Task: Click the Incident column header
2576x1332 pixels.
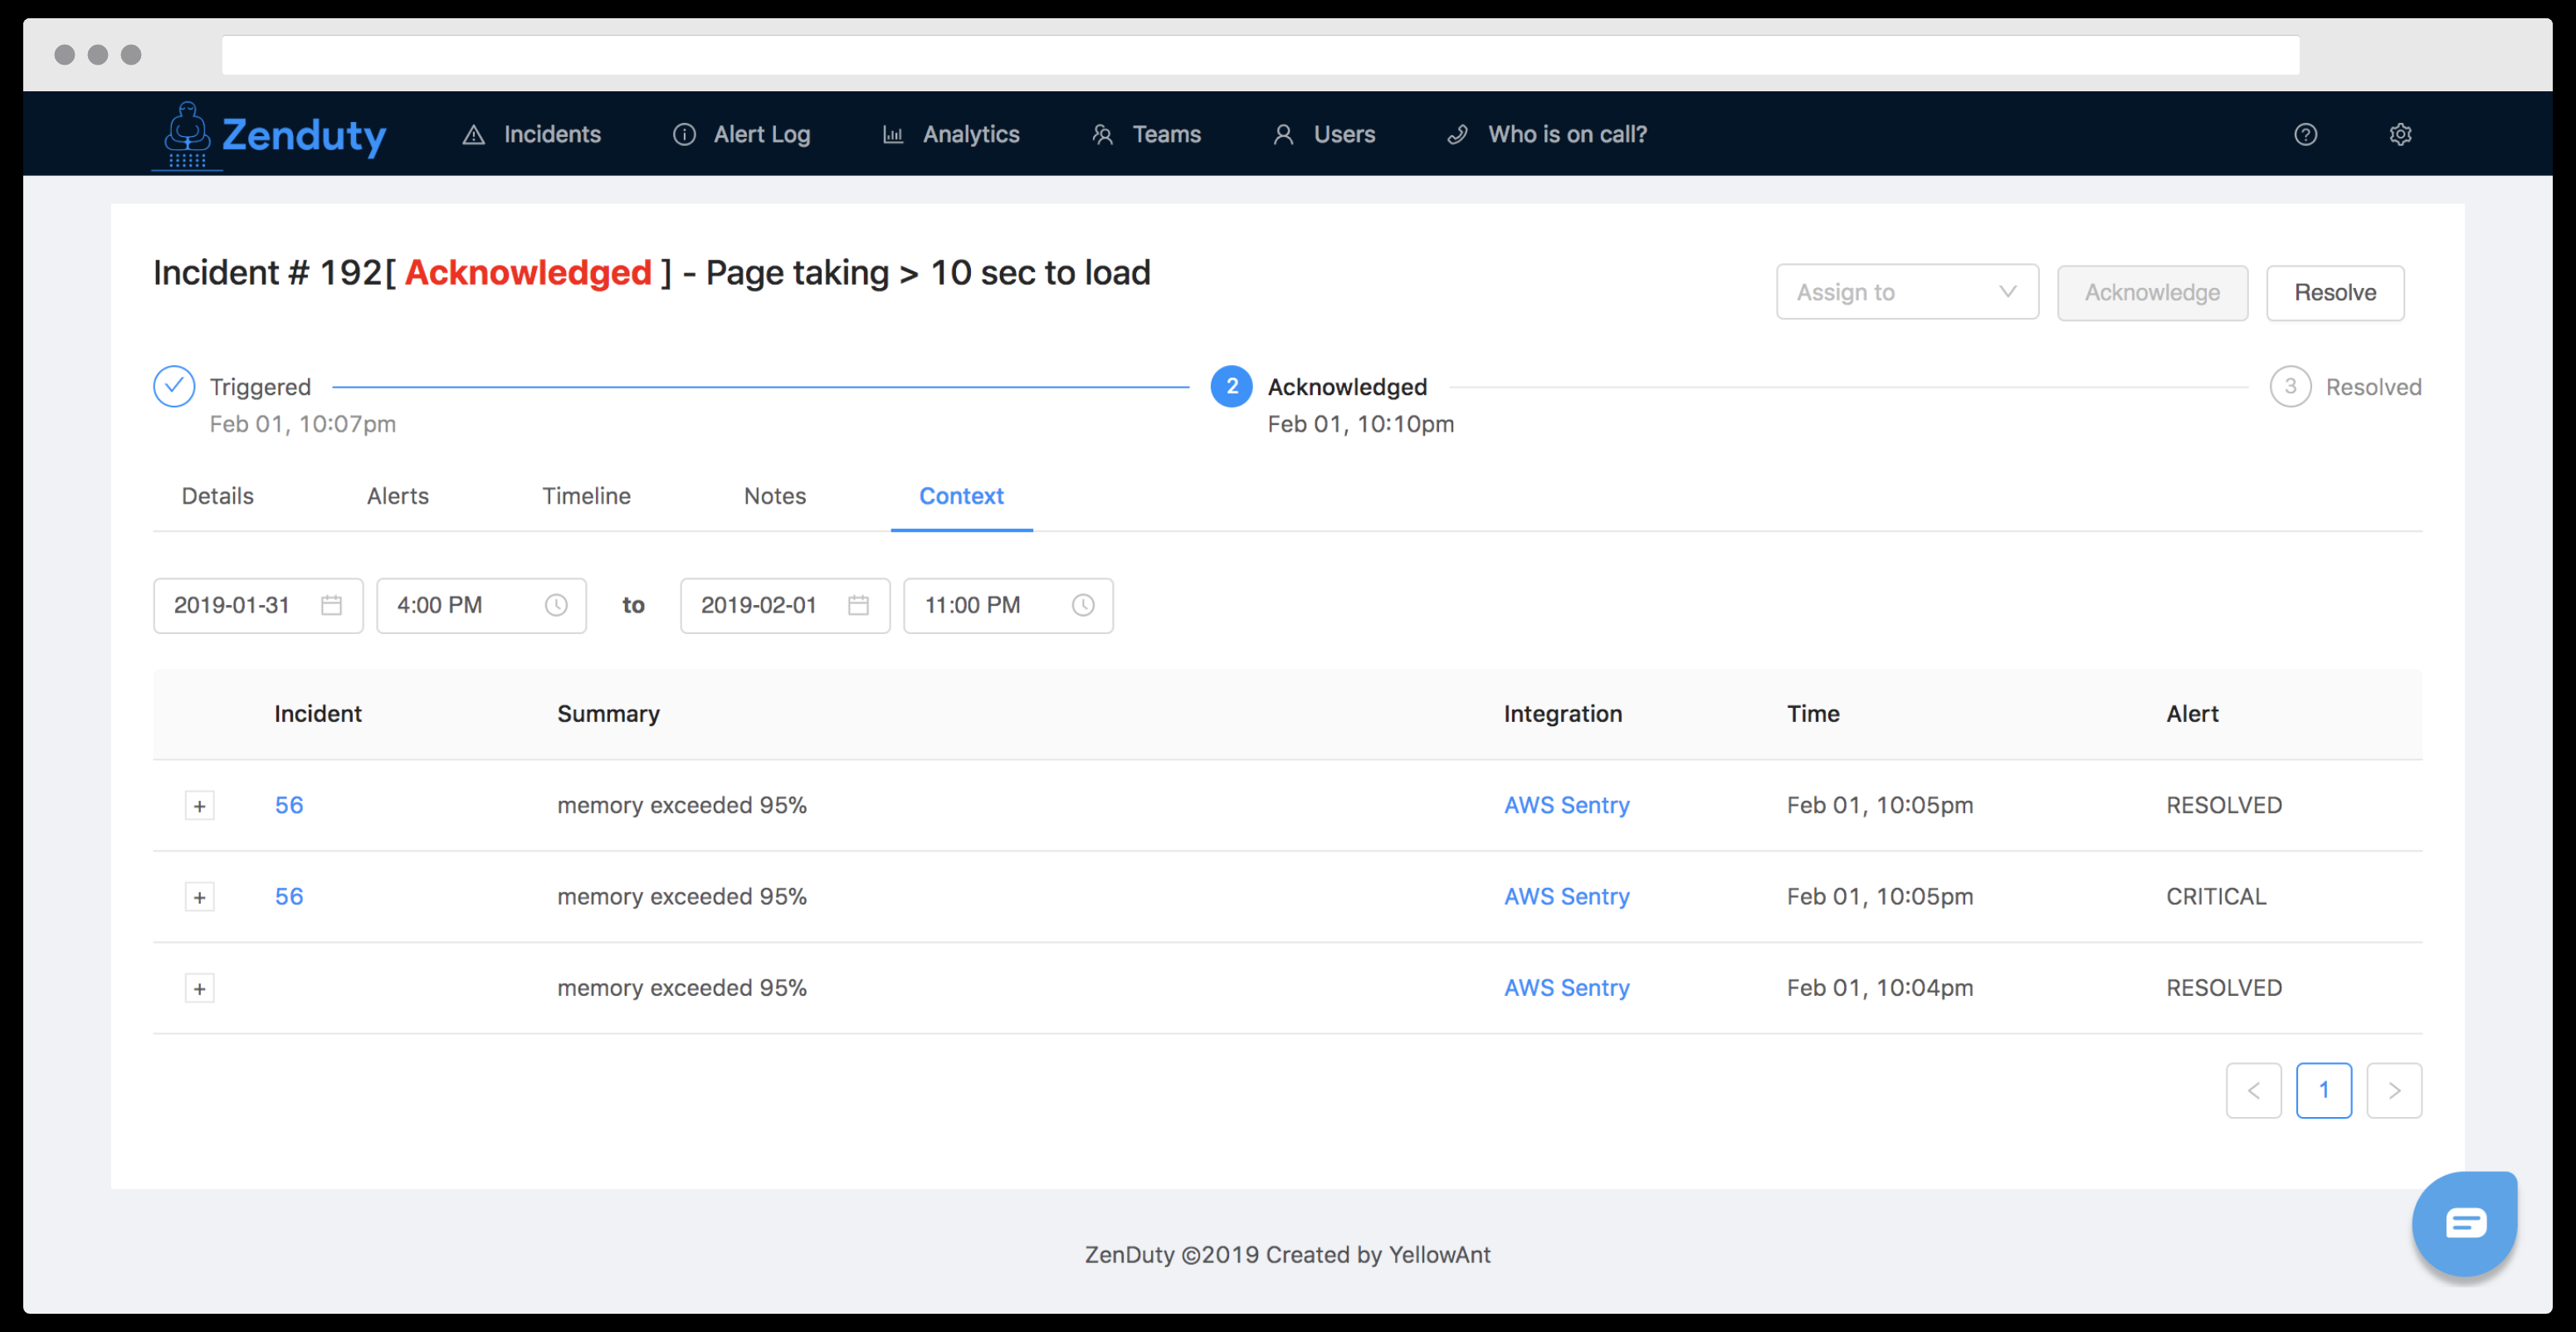Action: [x=317, y=714]
